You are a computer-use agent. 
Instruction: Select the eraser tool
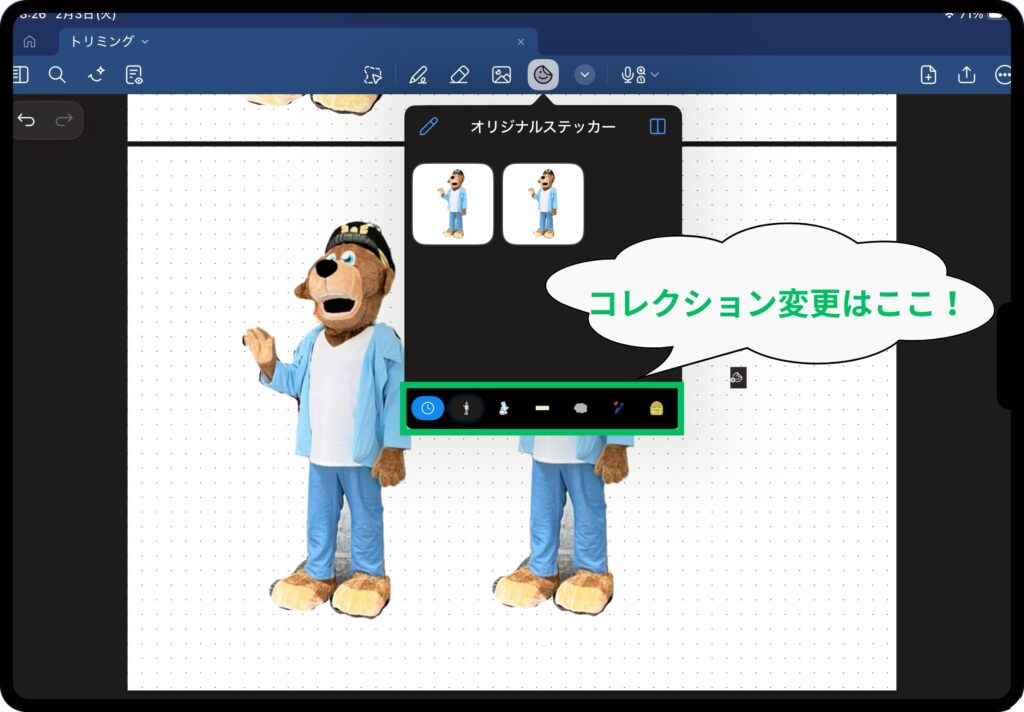point(459,75)
